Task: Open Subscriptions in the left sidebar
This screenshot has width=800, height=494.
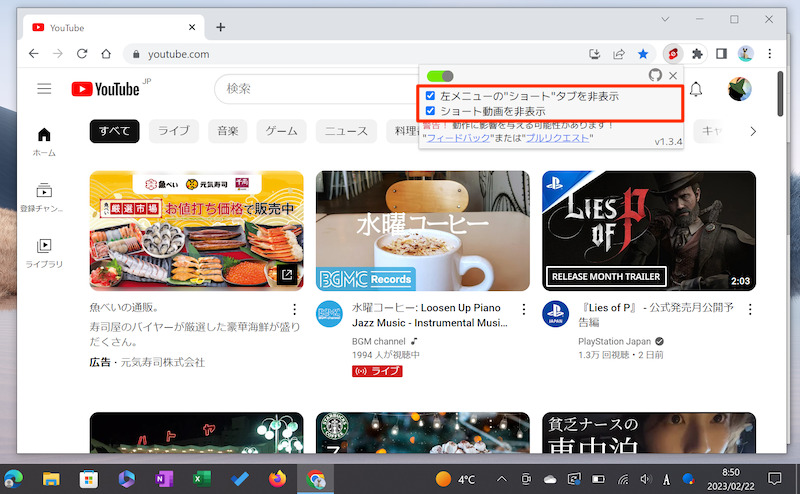Action: 44,196
